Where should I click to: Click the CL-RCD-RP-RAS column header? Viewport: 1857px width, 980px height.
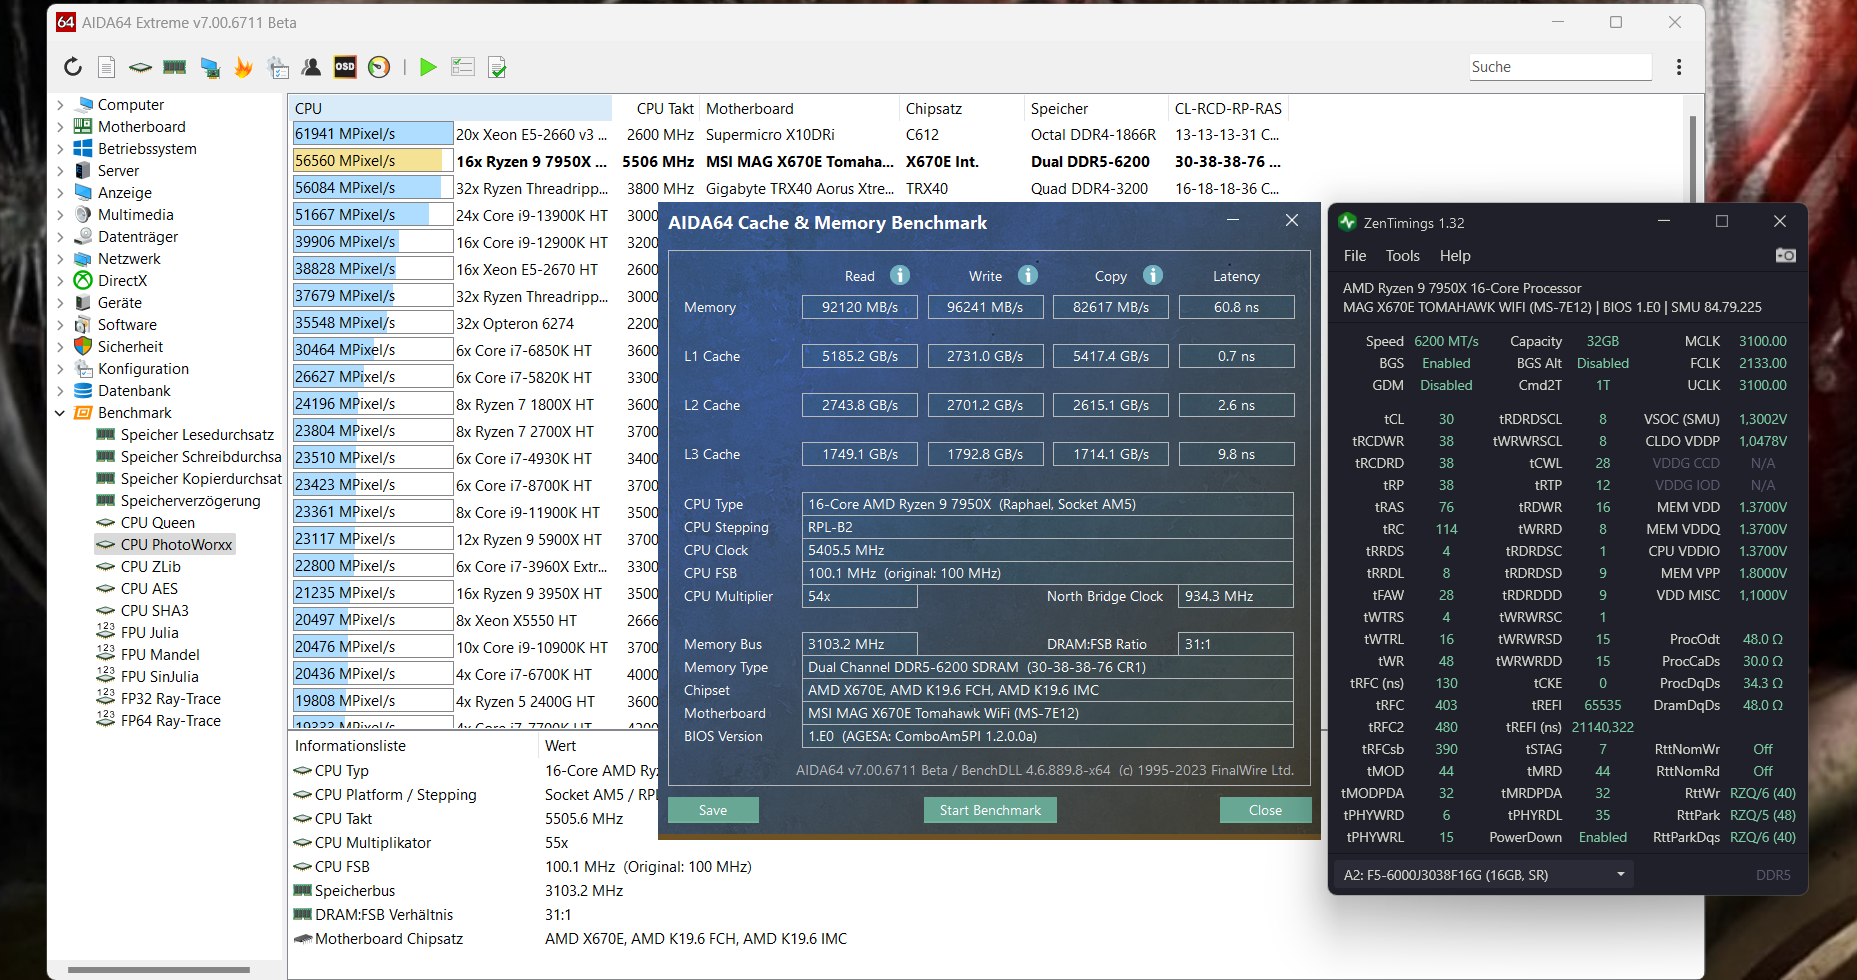1228,108
